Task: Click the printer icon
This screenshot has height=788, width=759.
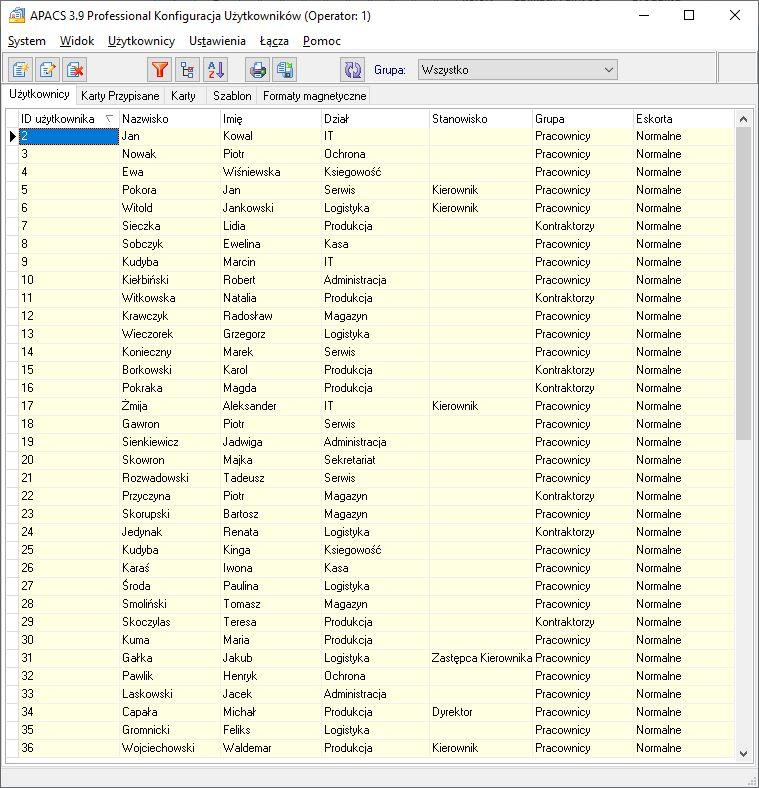Action: coord(258,69)
